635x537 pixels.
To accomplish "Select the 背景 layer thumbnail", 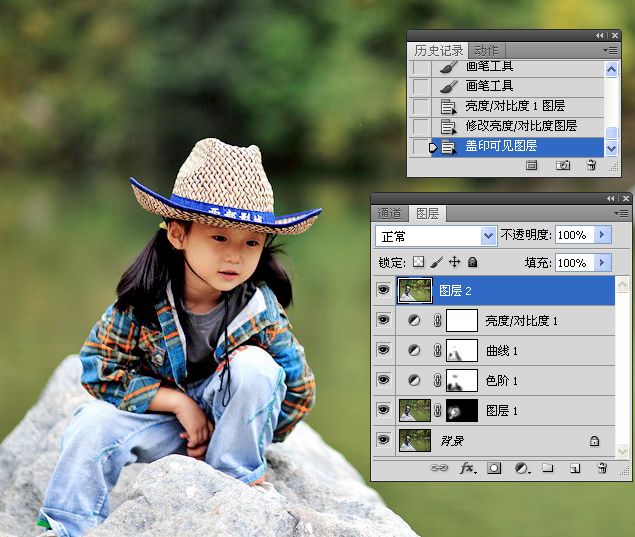I will pos(415,440).
